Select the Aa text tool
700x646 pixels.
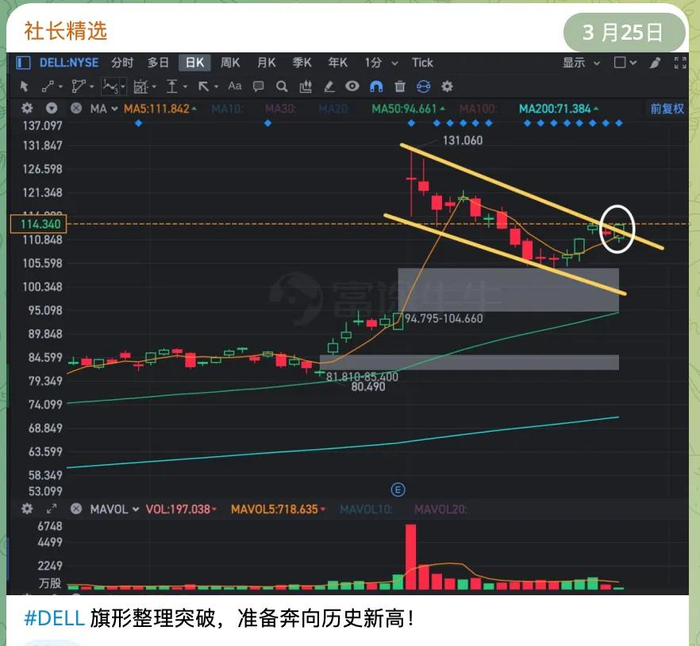click(x=234, y=86)
